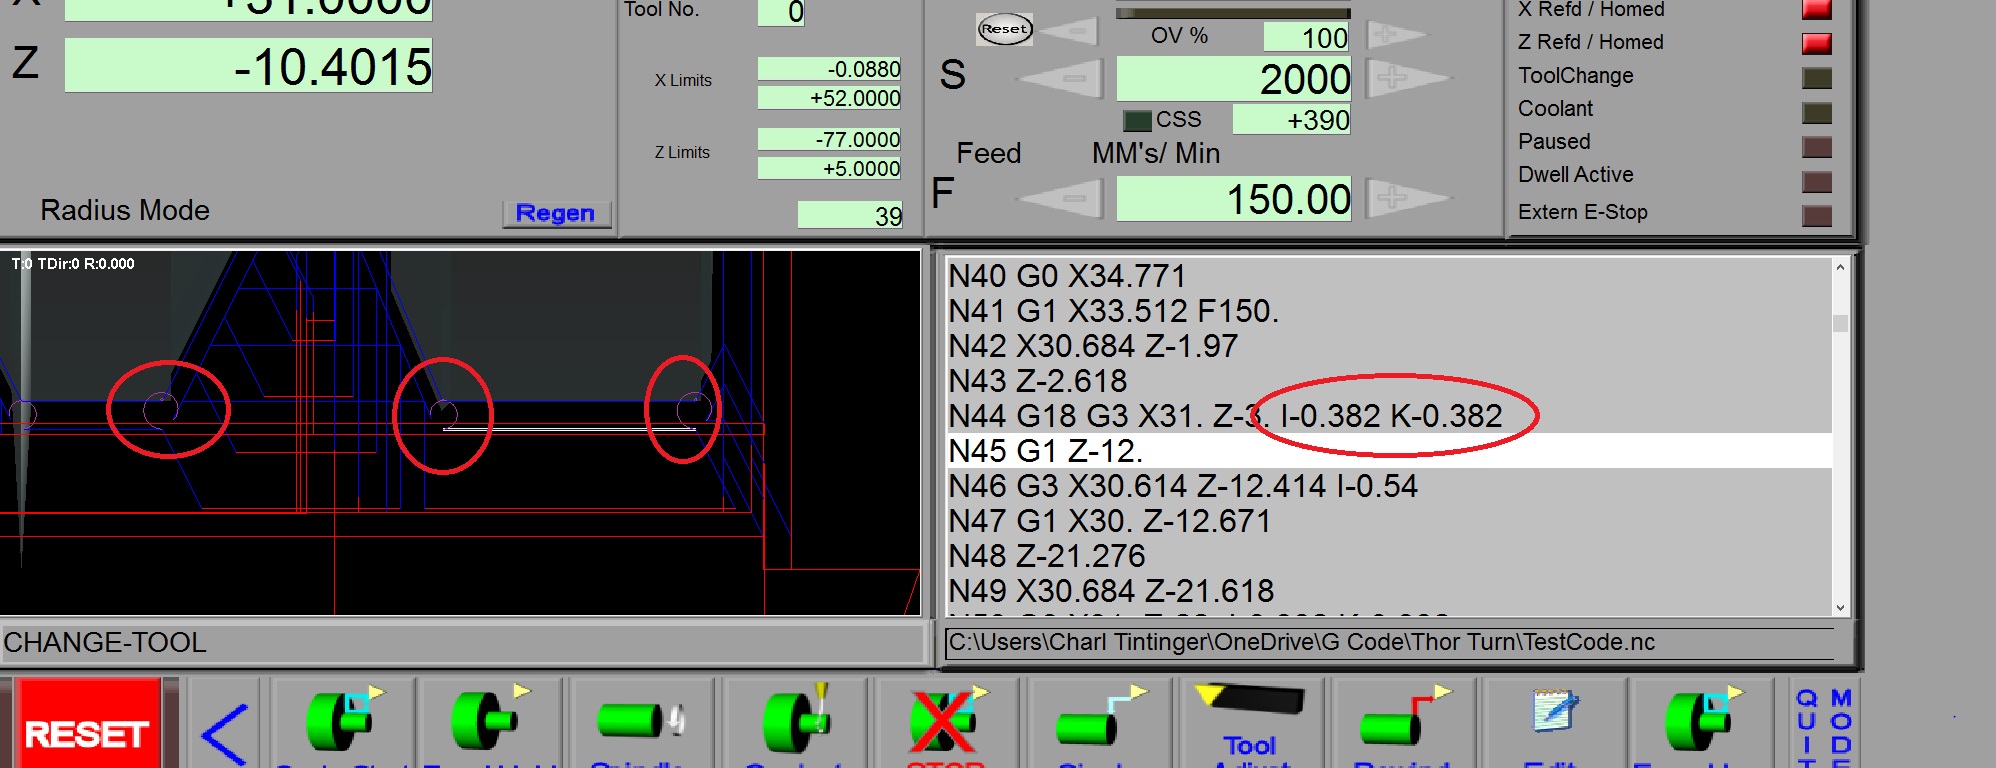
Task: Turn on Coolant via toolbar icon
Action: 796,722
